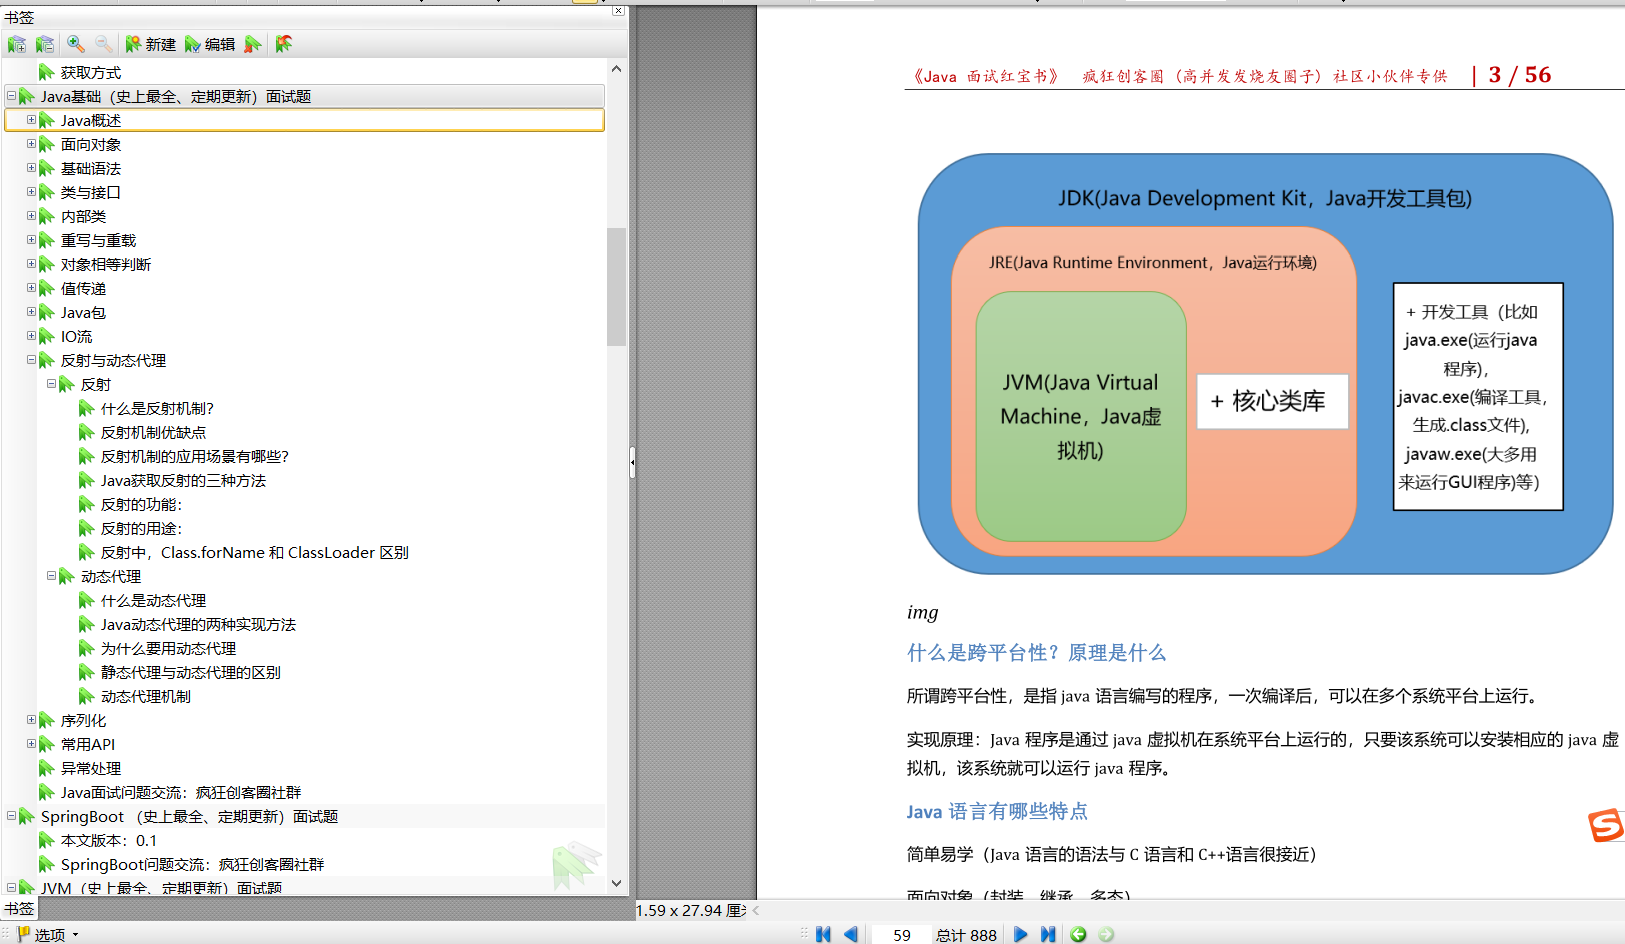Collapse the SpringBoot 面试题 root node
The image size is (1625, 944).
coord(11,816)
